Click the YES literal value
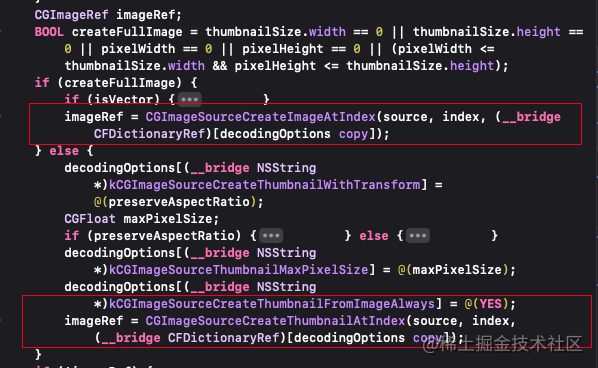This screenshot has width=598, height=368. pyautogui.click(x=490, y=304)
